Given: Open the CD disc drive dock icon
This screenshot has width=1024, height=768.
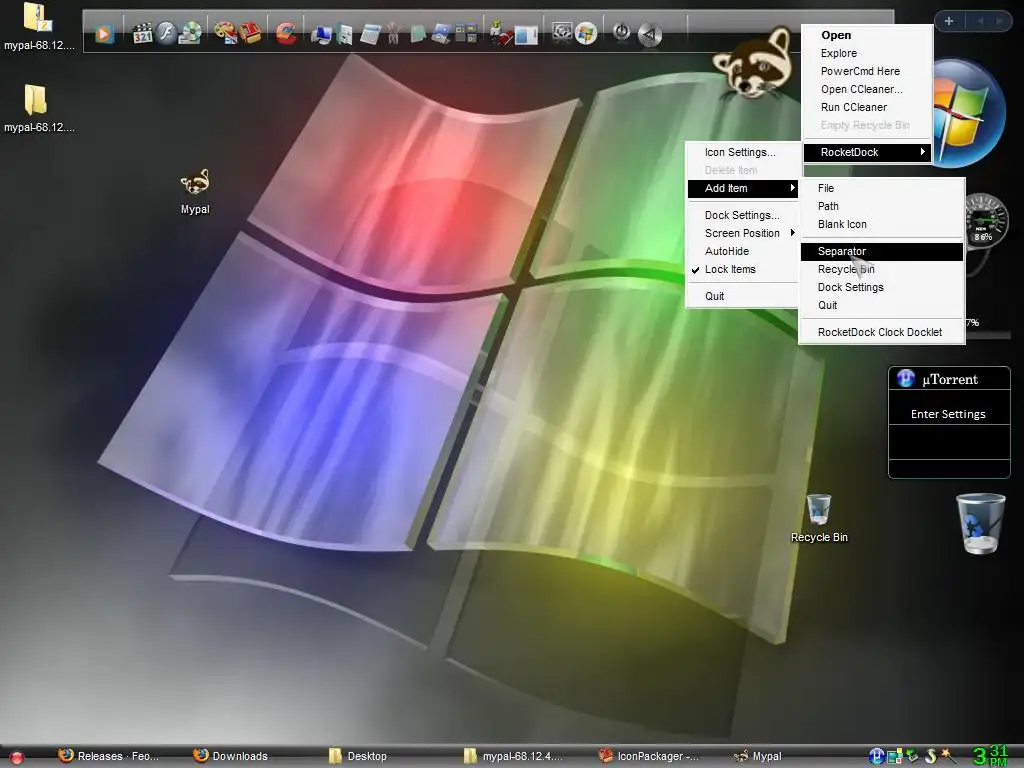Looking at the screenshot, I should point(191,33).
